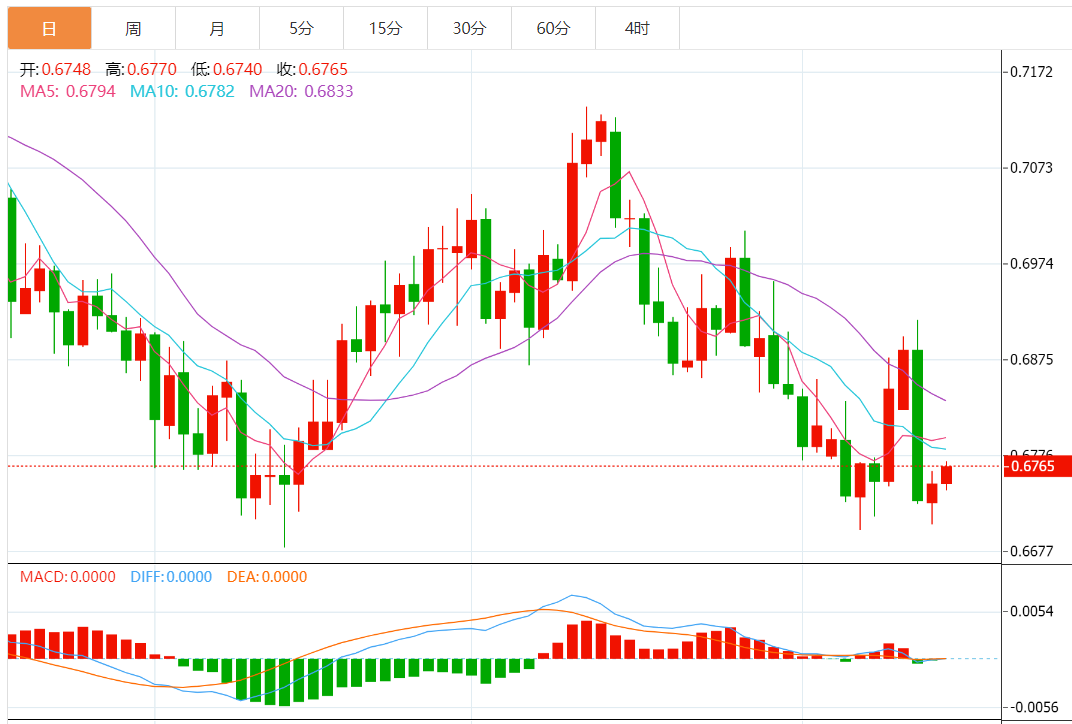Image resolution: width=1072 pixels, height=724 pixels.
Task: Click the 0.0054 MACD axis label
Action: point(1033,611)
